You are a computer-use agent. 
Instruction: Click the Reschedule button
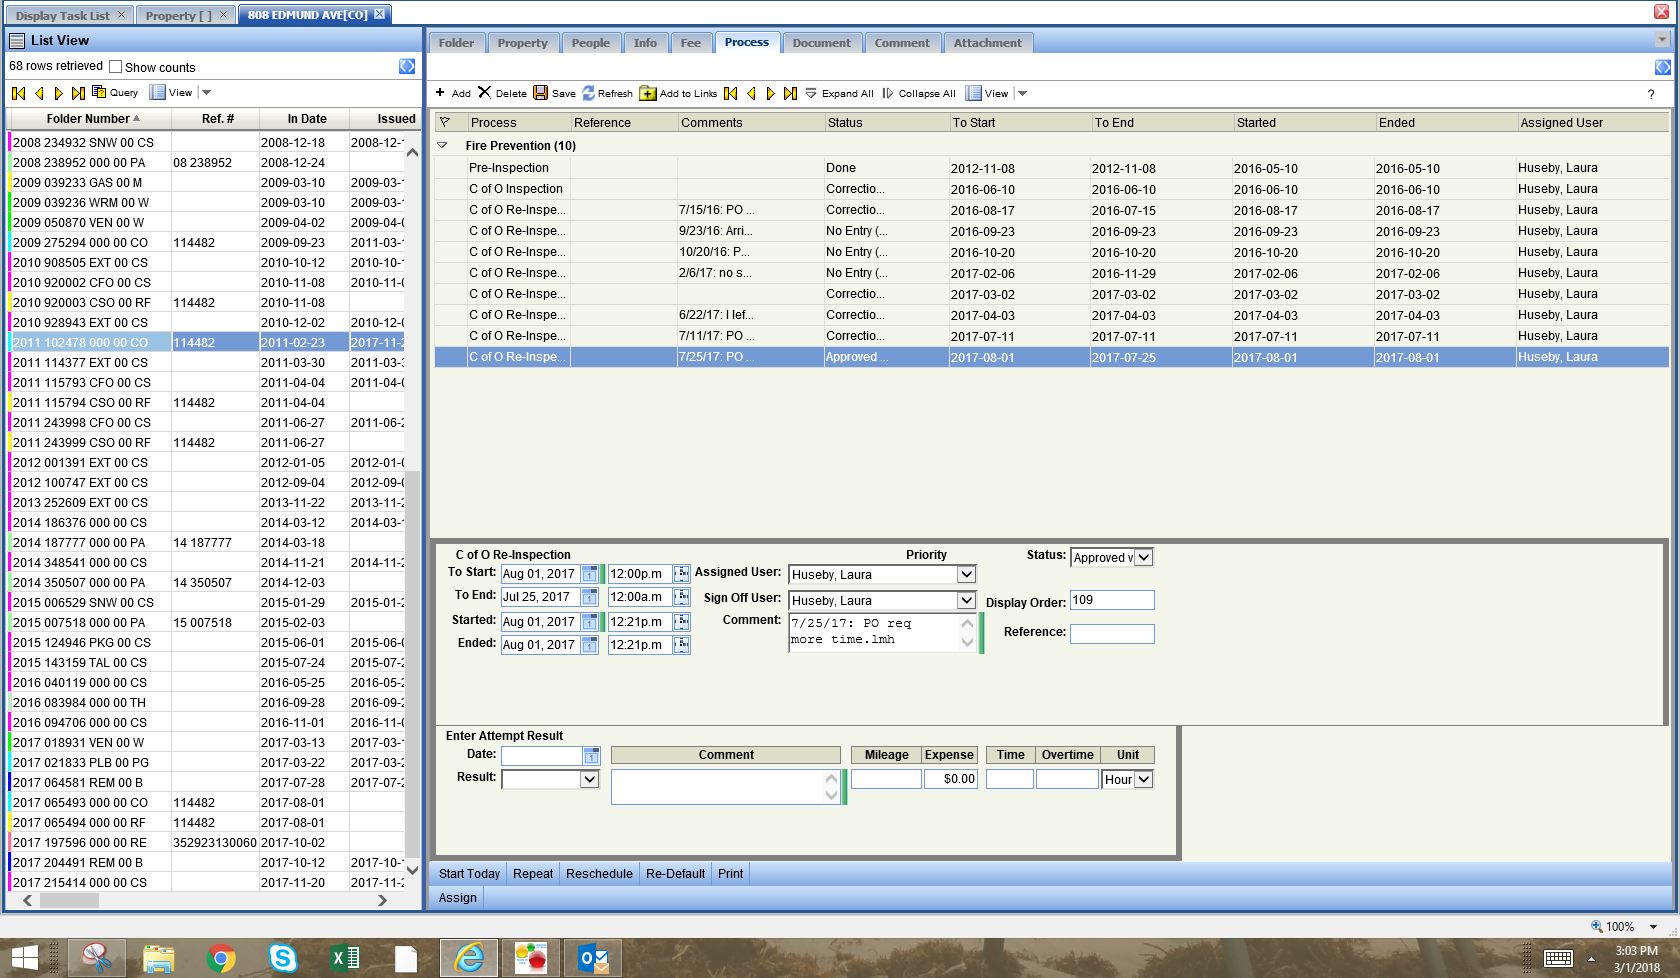[x=599, y=874]
